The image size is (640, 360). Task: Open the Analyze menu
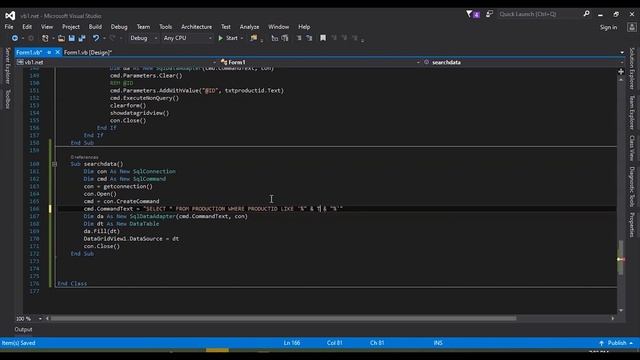[x=249, y=27]
